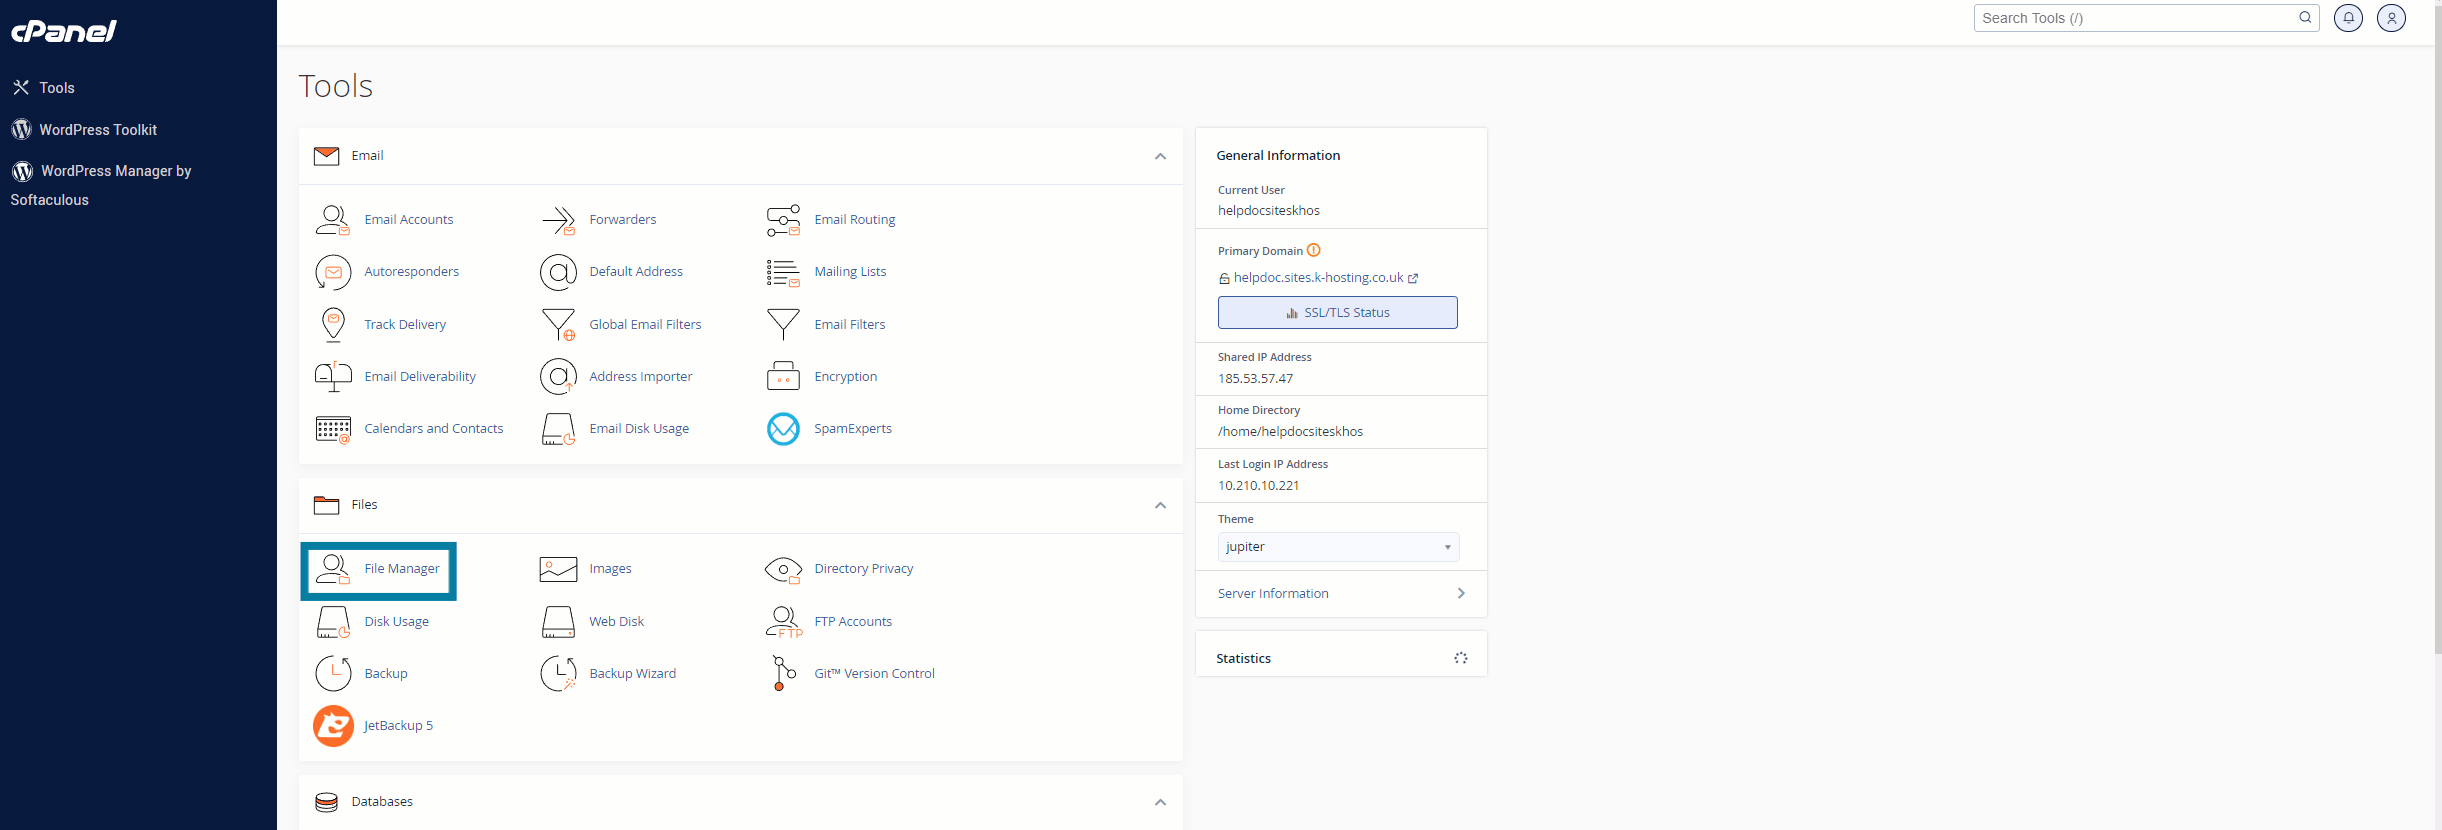Click the SSL/TLS Status button
The width and height of the screenshot is (2442, 830).
[1338, 312]
